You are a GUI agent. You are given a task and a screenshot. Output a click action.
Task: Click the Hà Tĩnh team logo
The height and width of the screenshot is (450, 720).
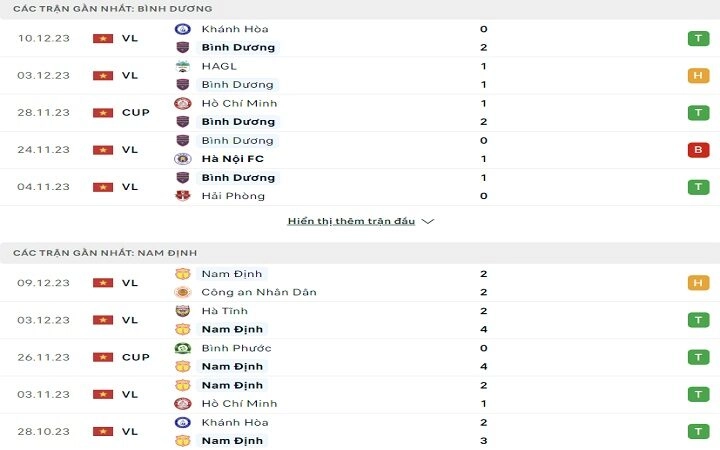click(183, 311)
